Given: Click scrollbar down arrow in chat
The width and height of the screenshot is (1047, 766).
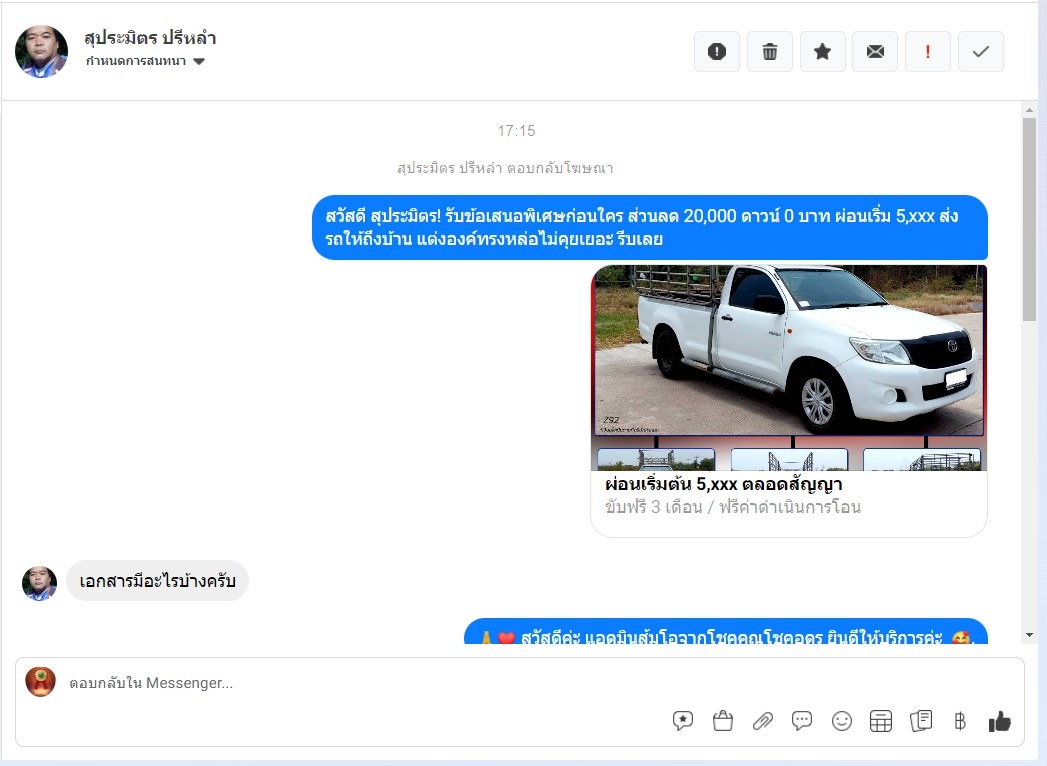Looking at the screenshot, I should 1029,635.
